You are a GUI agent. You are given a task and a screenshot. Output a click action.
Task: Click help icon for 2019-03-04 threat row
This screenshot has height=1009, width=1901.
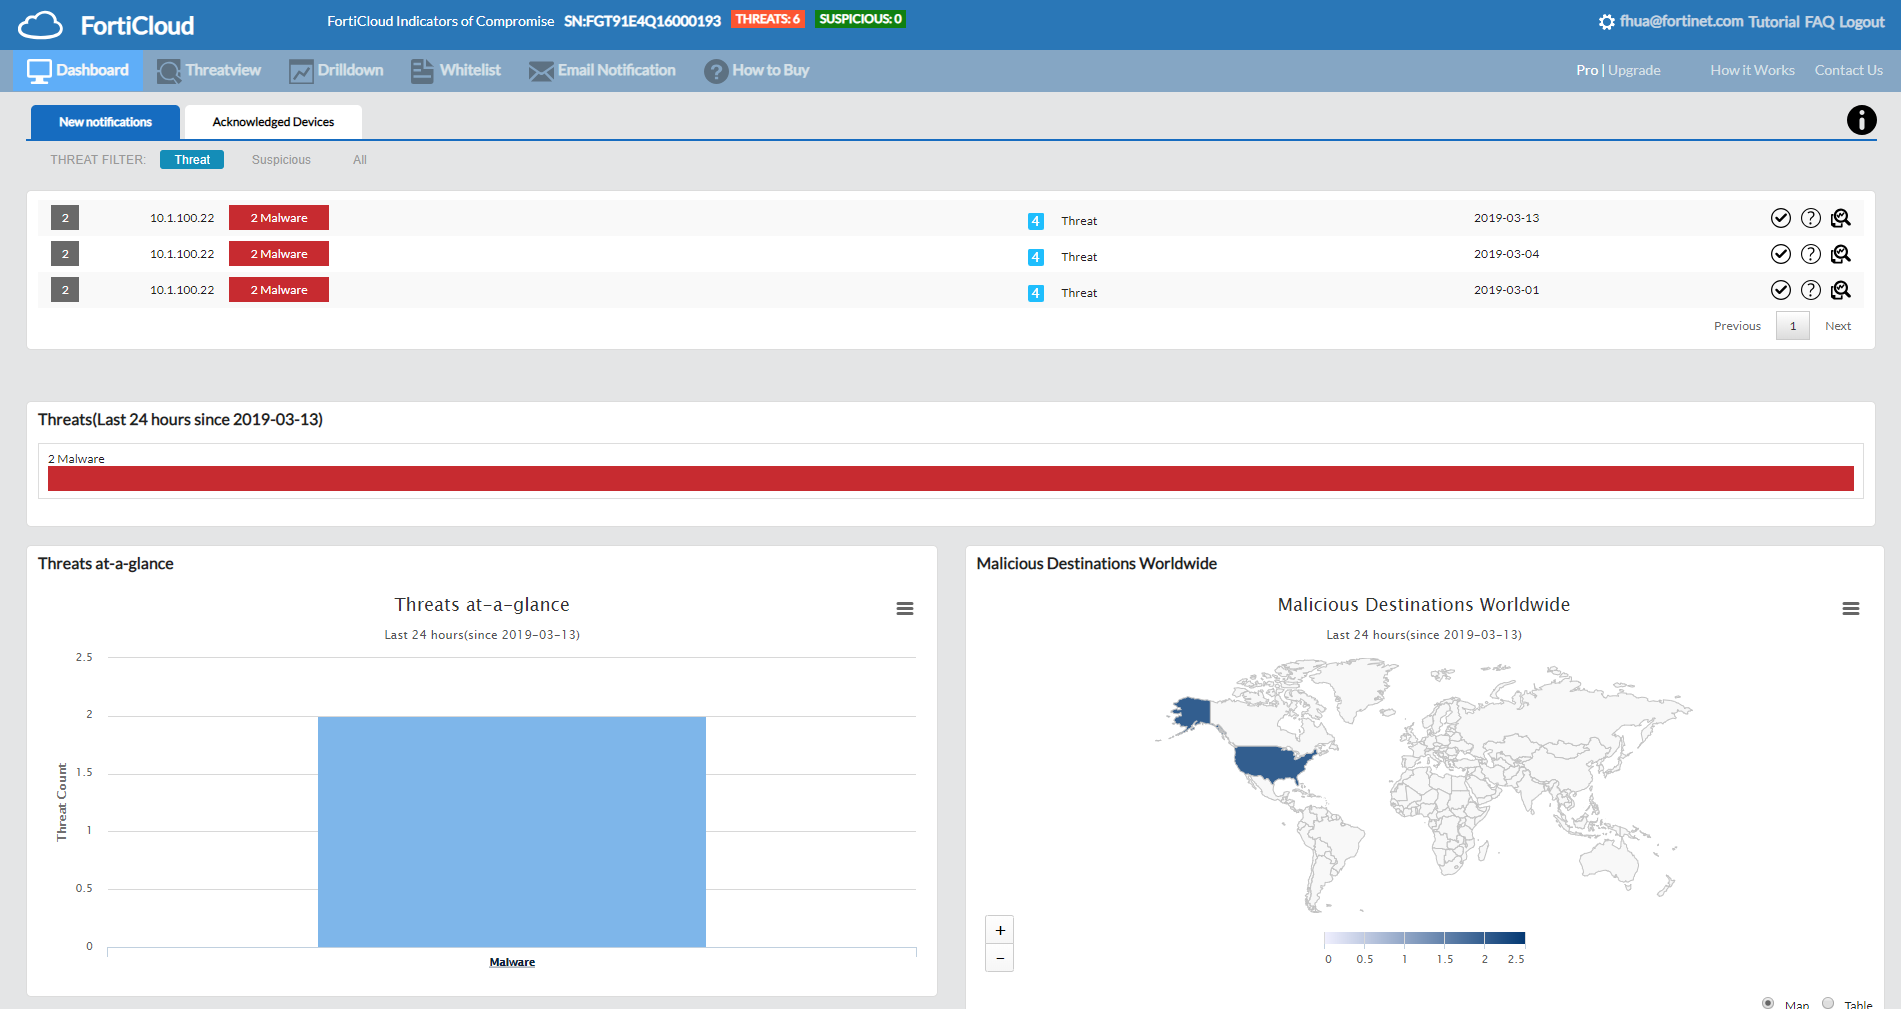point(1811,254)
